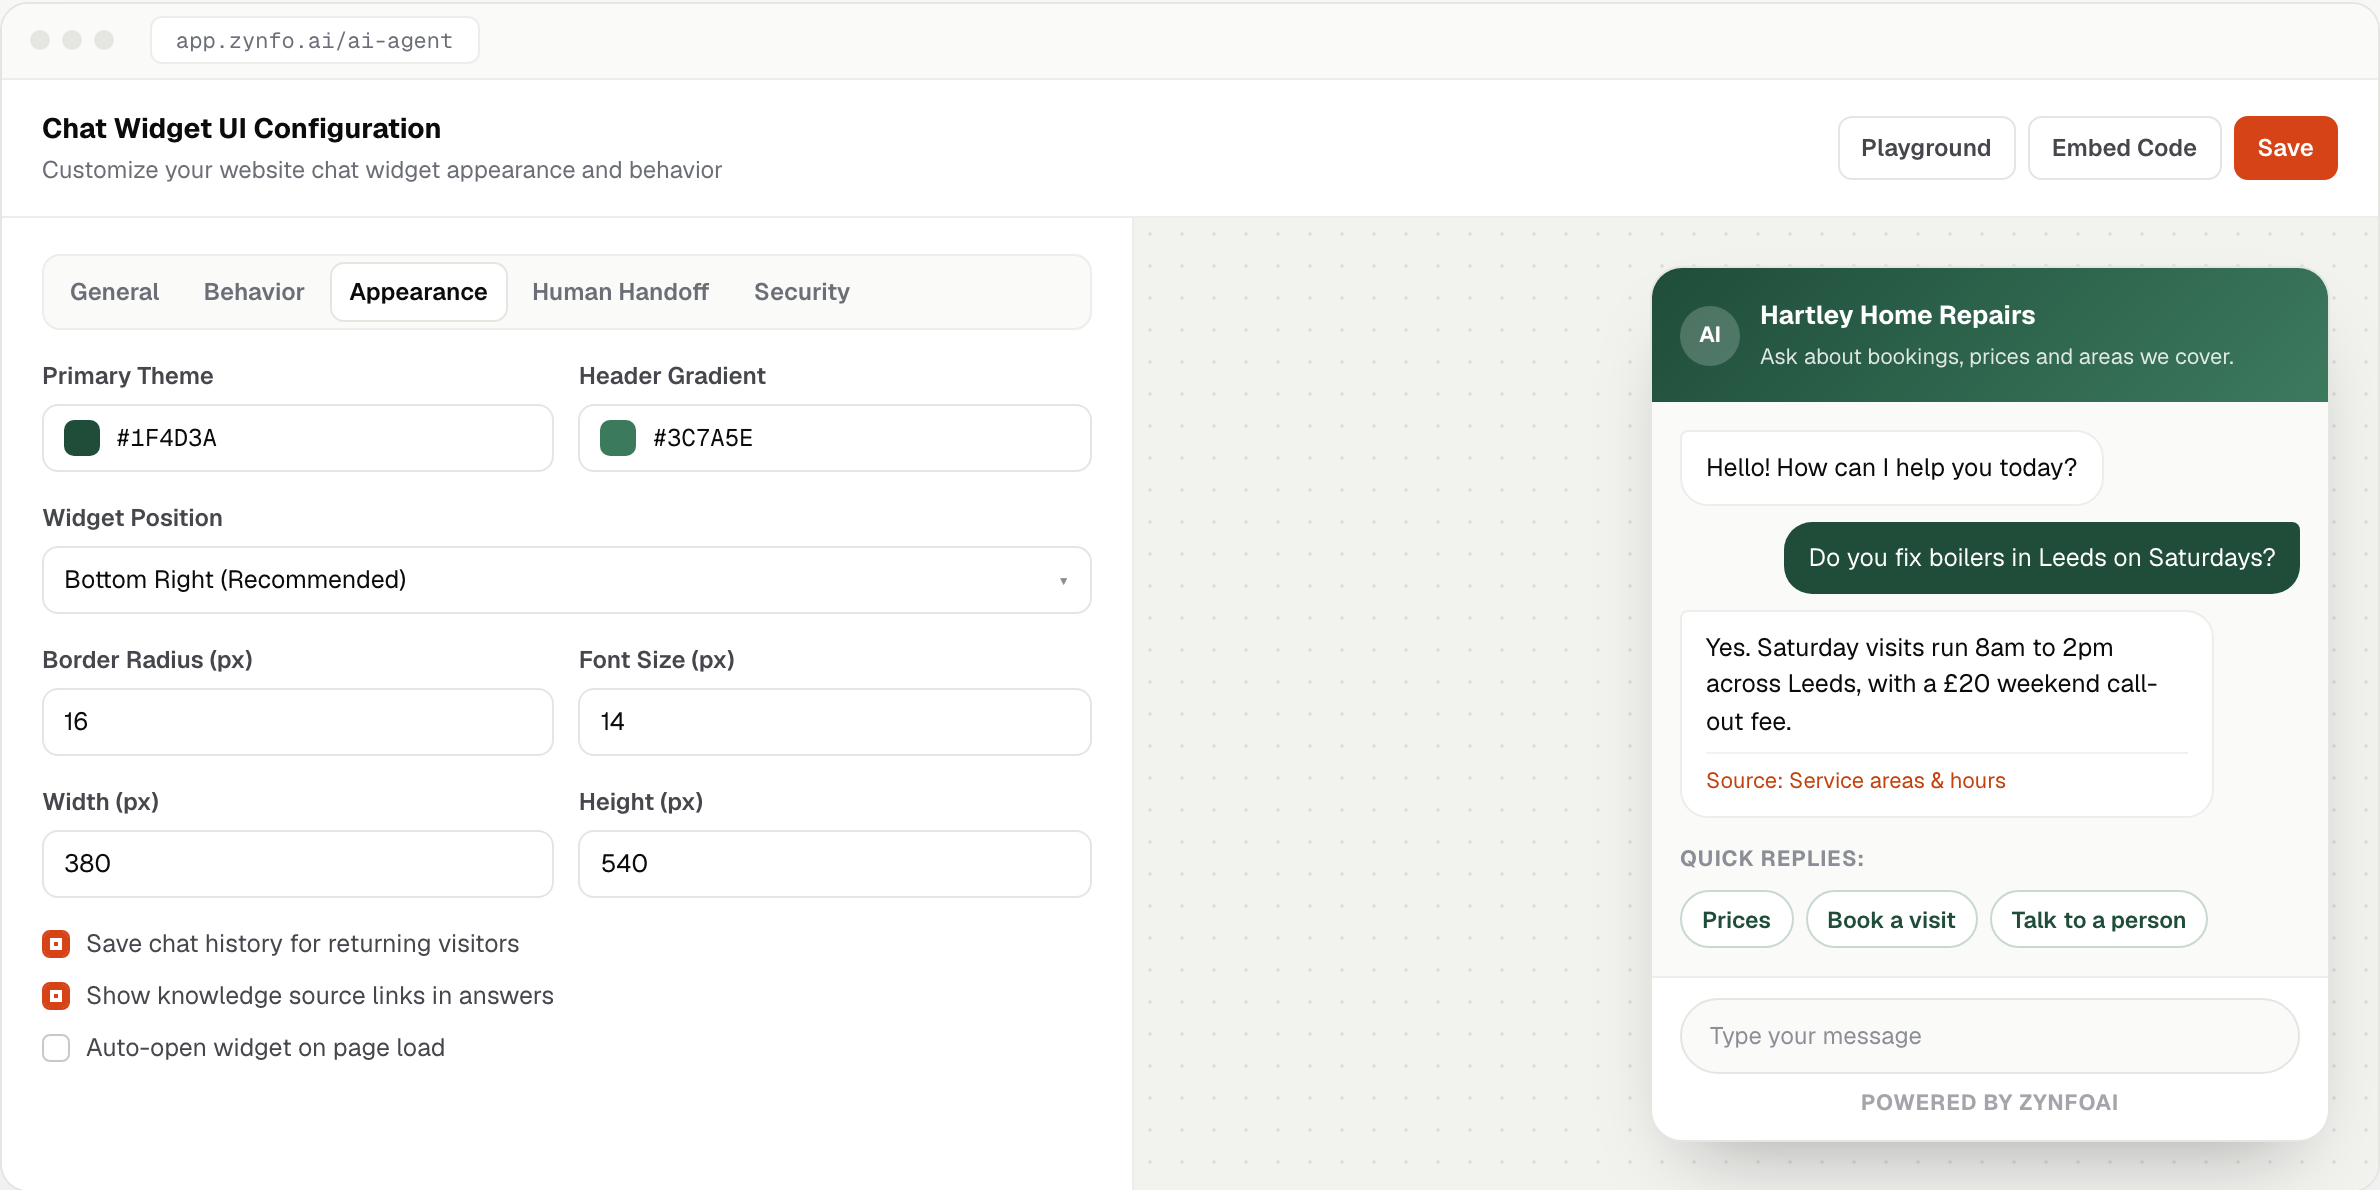Click the Save button
Screen dimensions: 2380x1192
[x=2285, y=148]
